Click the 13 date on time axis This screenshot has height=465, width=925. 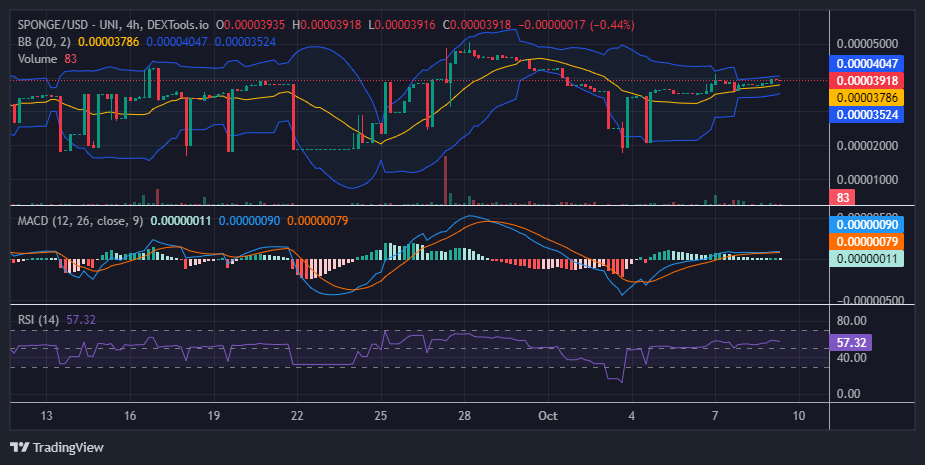46,416
